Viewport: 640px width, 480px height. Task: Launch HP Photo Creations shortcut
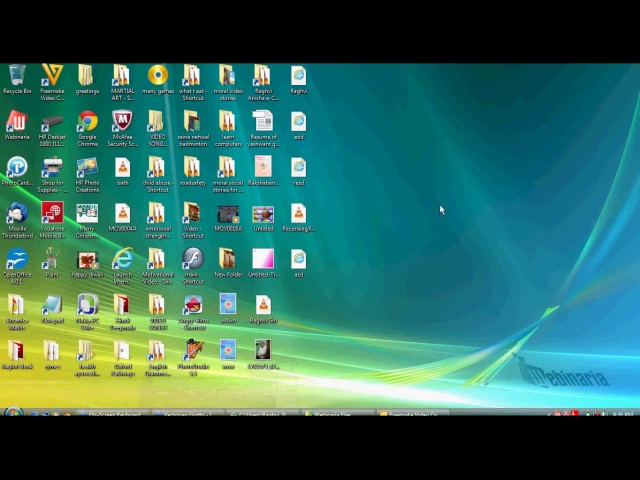tap(87, 175)
